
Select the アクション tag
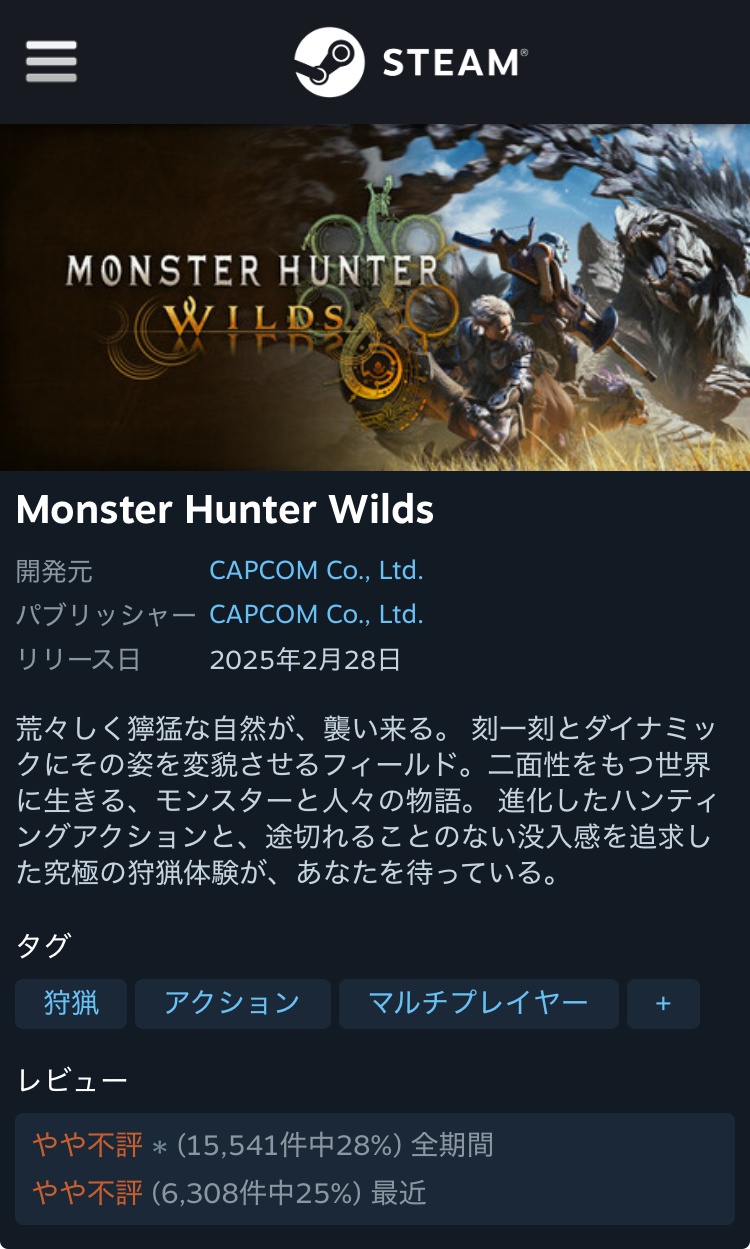coord(232,1003)
